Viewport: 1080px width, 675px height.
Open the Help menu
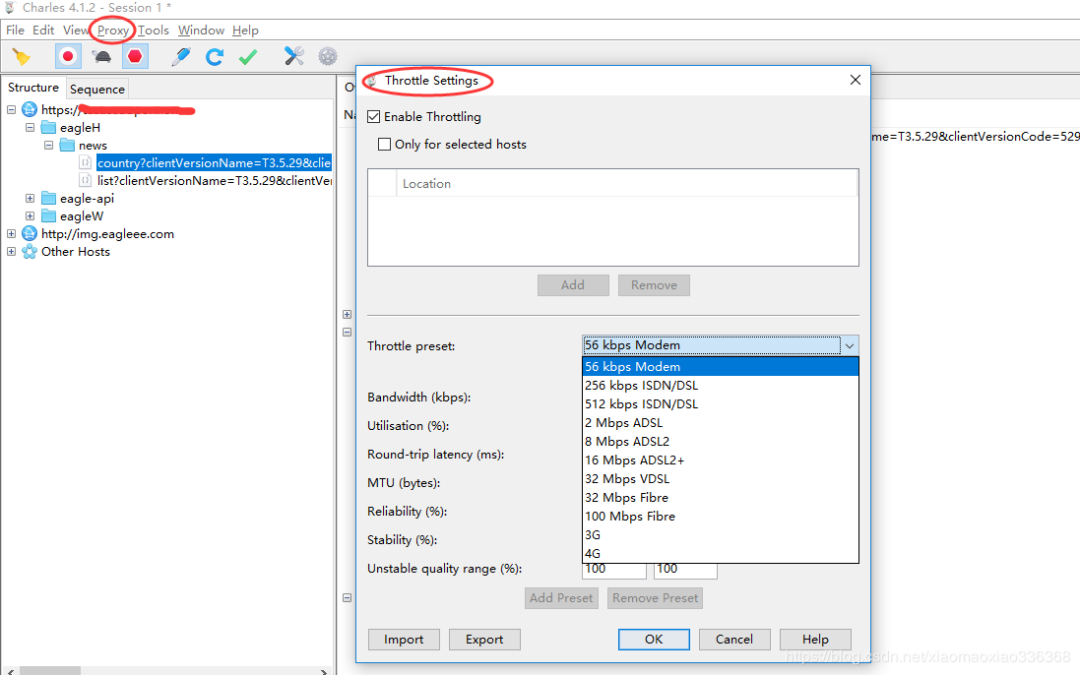click(245, 30)
